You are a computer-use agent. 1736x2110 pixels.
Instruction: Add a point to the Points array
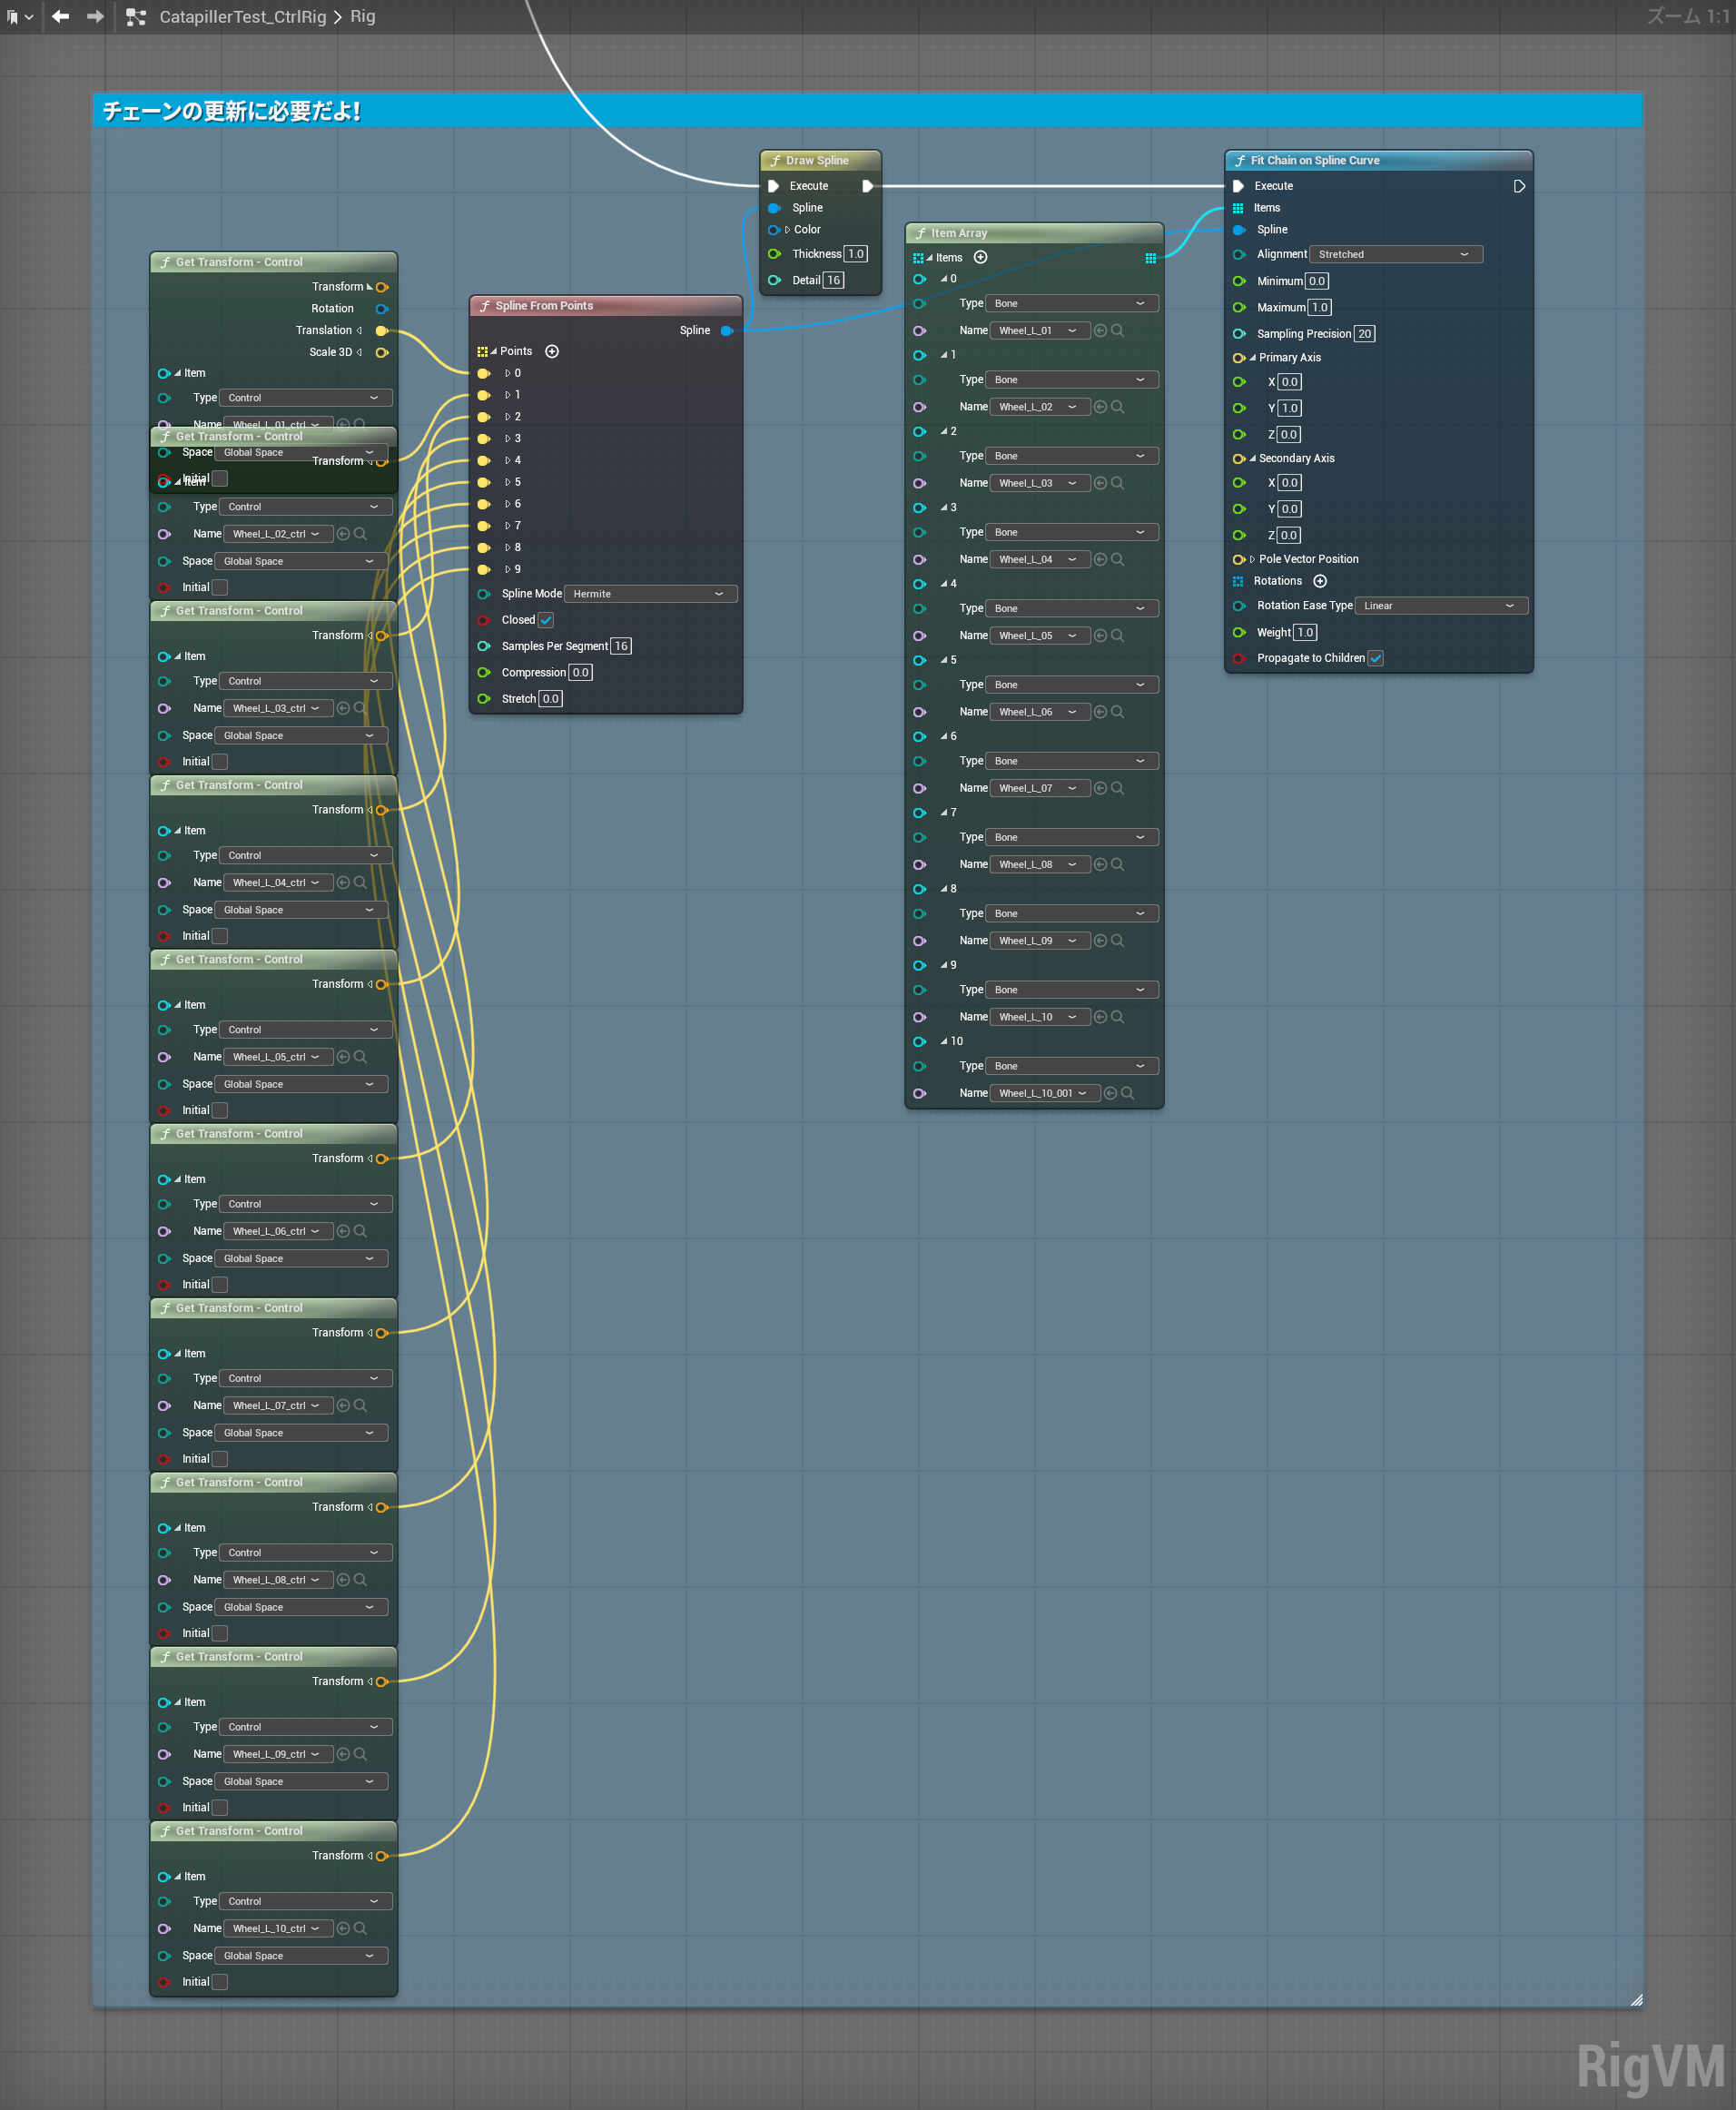pyautogui.click(x=552, y=351)
